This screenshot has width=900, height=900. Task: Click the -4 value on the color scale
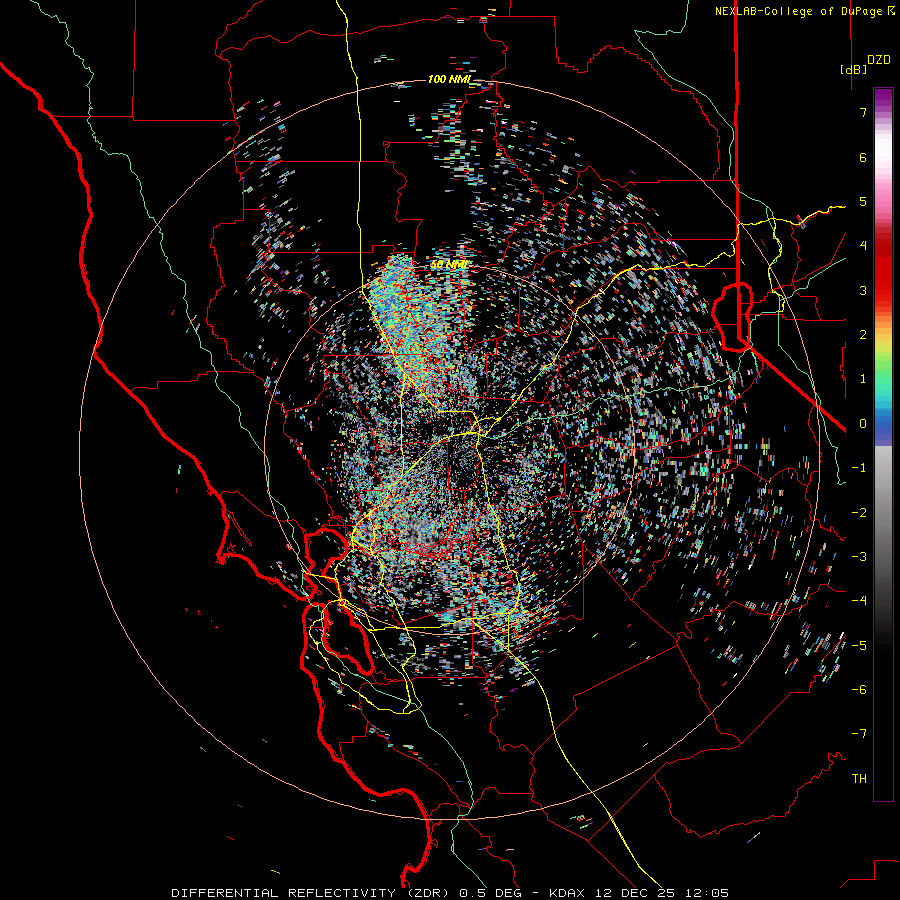point(859,600)
